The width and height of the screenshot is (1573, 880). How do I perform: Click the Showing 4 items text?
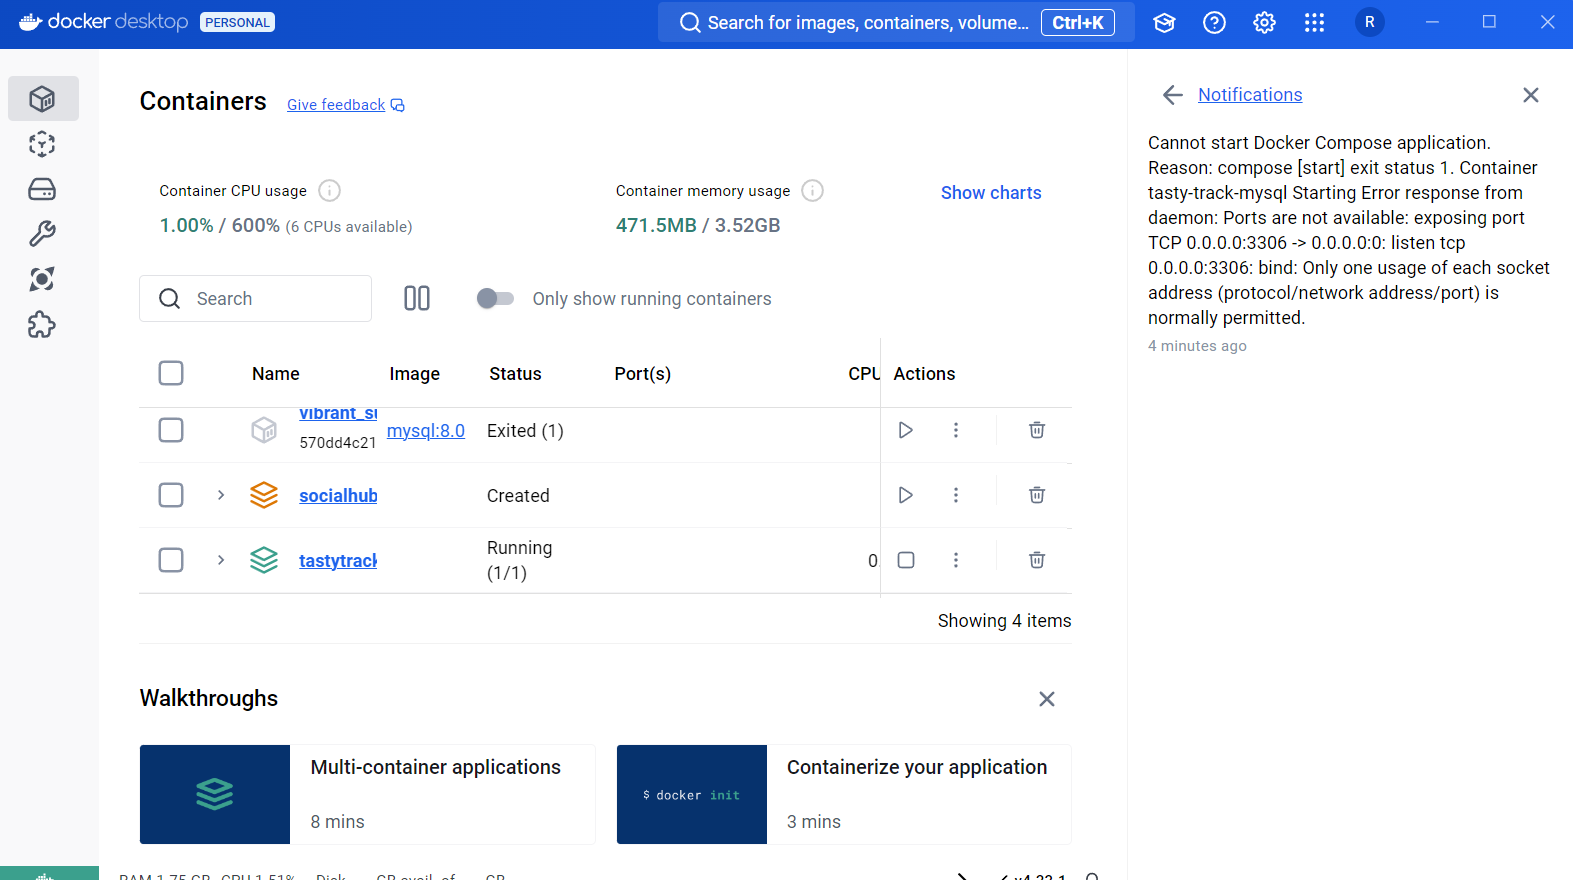pyautogui.click(x=1004, y=621)
